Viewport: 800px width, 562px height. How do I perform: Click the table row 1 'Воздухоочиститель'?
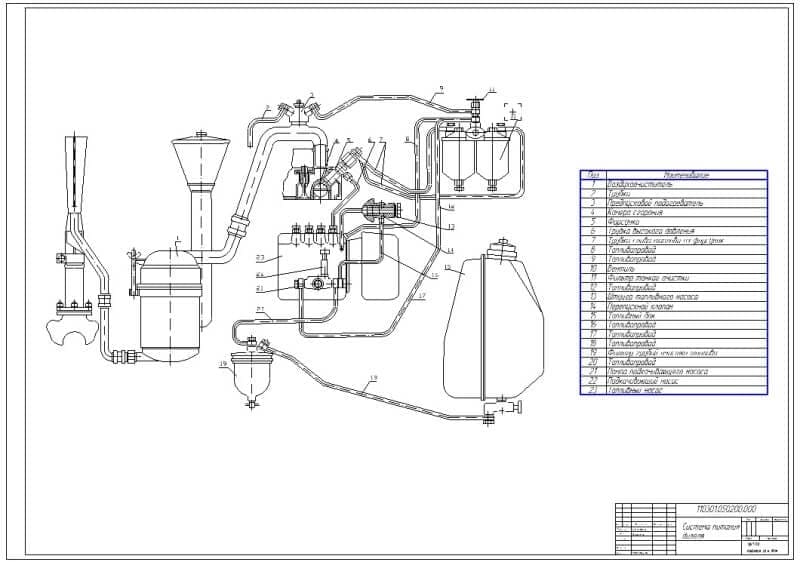pos(673,184)
